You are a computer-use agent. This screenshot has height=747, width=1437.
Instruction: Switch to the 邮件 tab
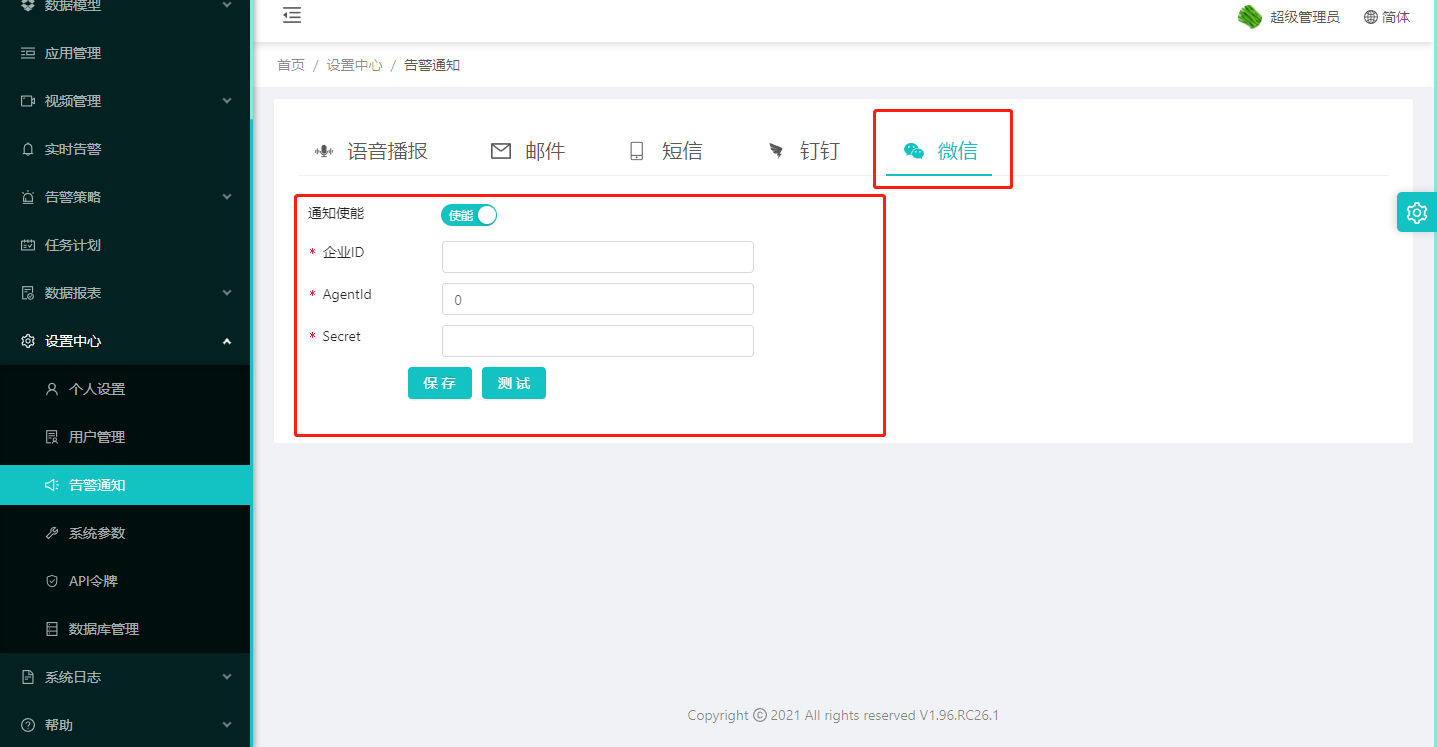528,151
